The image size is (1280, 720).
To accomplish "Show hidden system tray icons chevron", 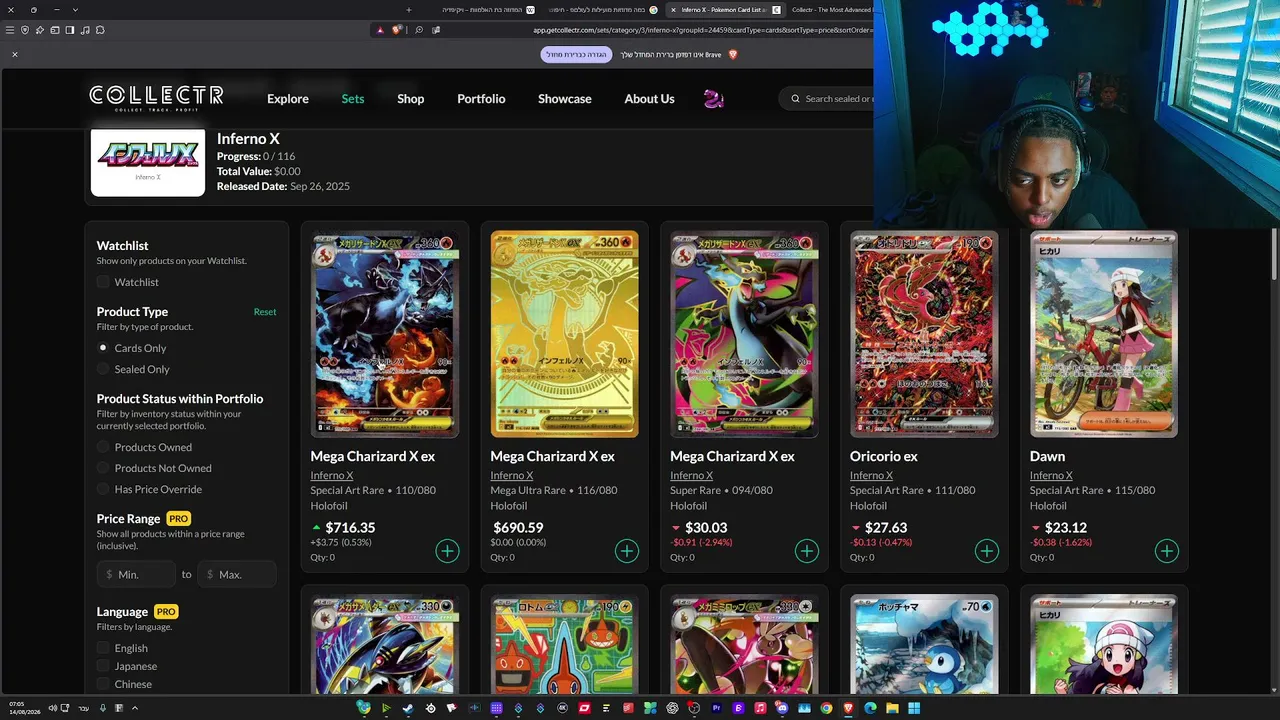I will tap(134, 708).
